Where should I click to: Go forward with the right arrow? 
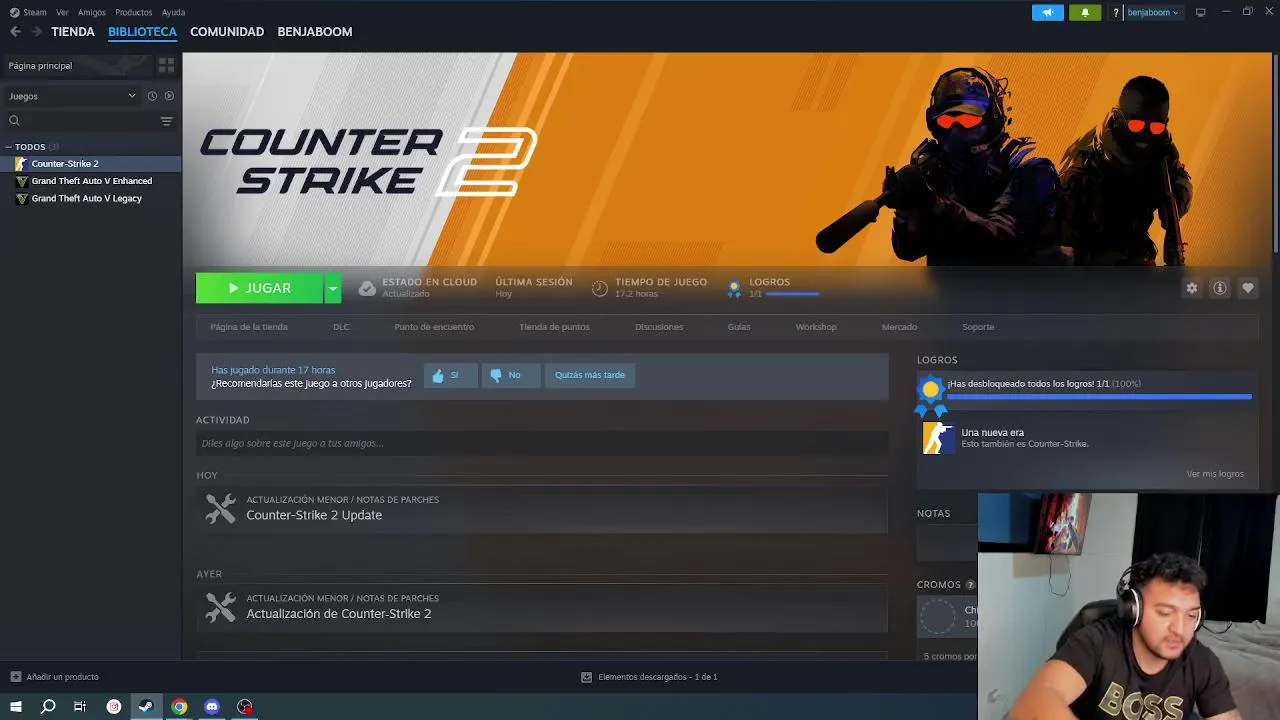tap(36, 32)
